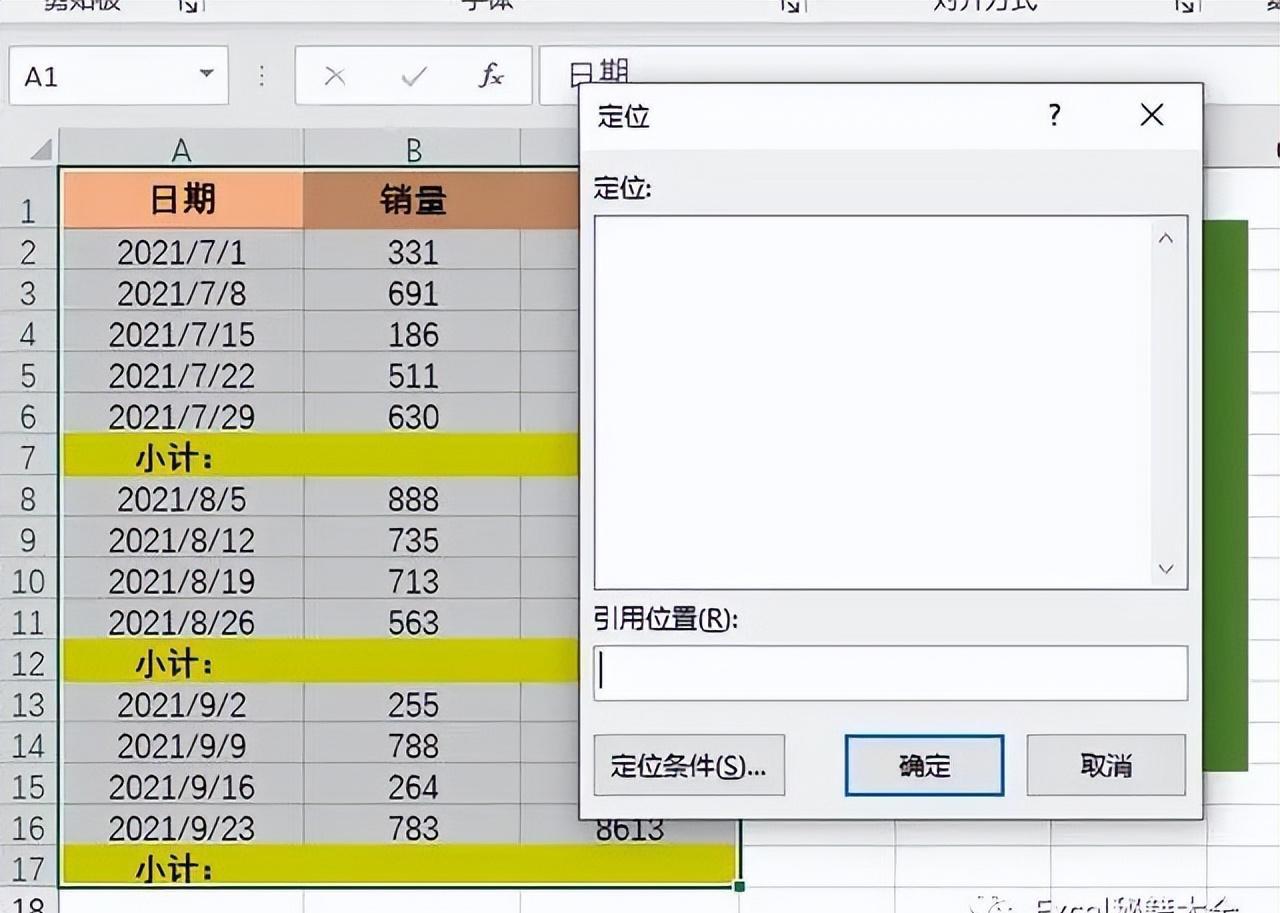Select the 小计: cell in row 12
Viewport: 1280px width, 913px height.
182,663
